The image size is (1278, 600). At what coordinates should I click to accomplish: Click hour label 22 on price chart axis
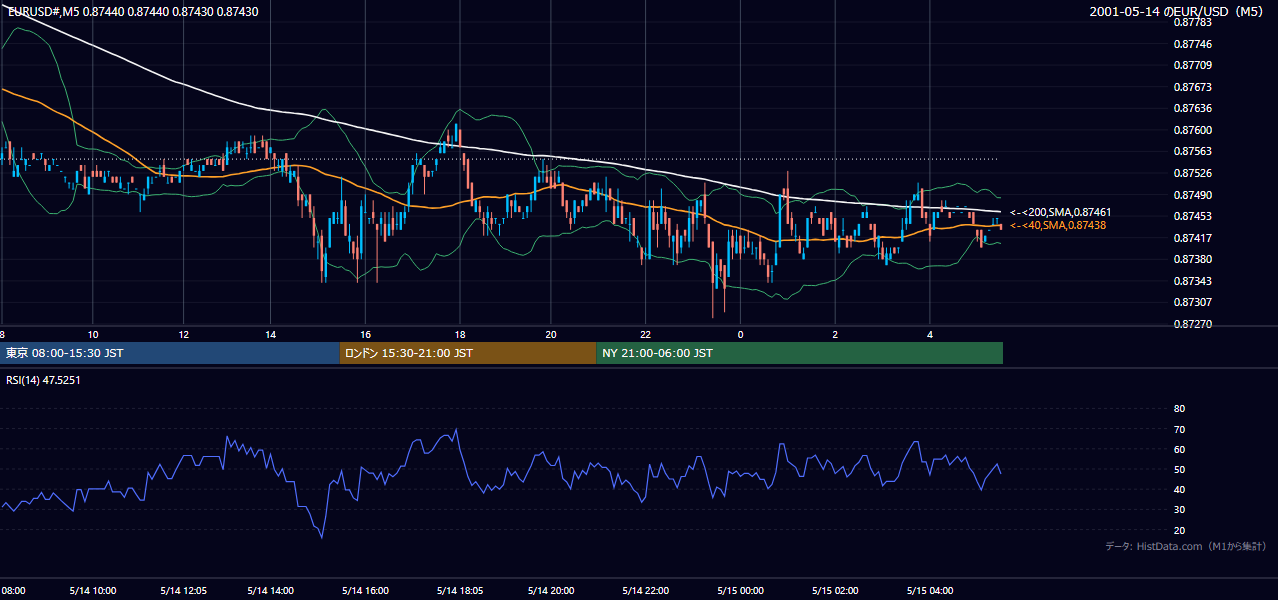coord(645,334)
